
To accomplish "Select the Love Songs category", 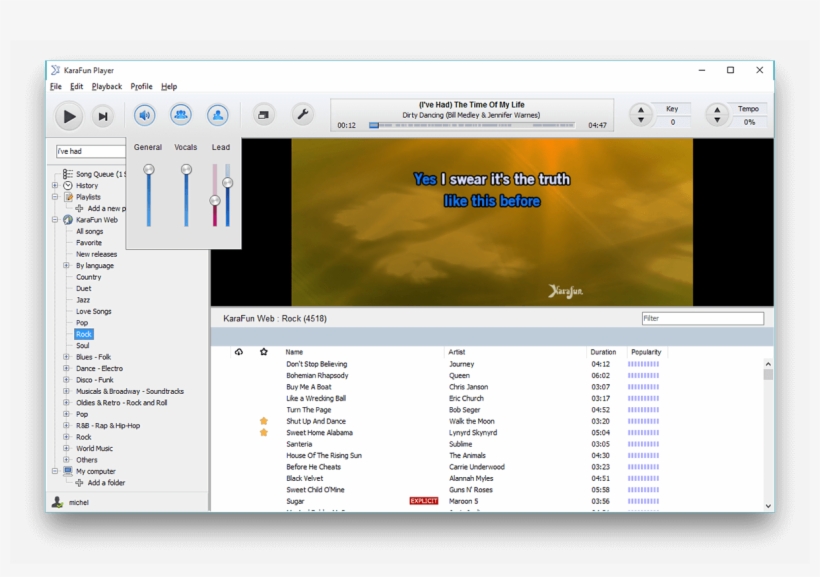I will pos(94,311).
